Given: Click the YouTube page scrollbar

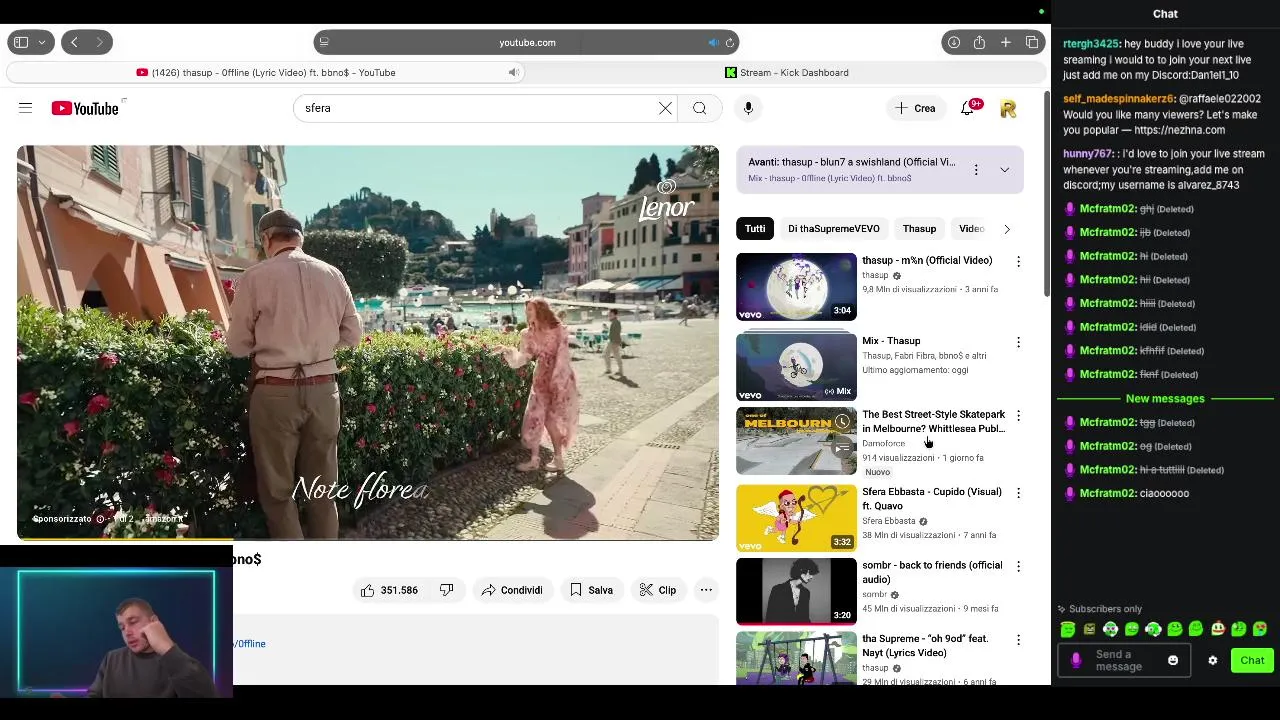Looking at the screenshot, I should (1046, 195).
